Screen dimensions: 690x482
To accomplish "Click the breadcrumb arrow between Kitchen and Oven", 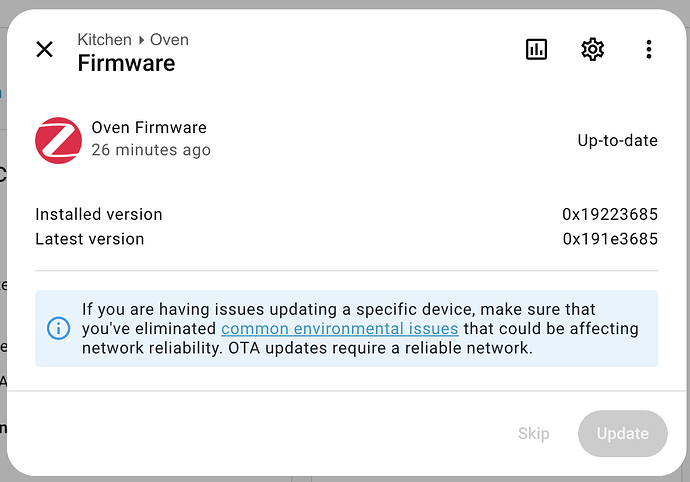I will [141, 41].
